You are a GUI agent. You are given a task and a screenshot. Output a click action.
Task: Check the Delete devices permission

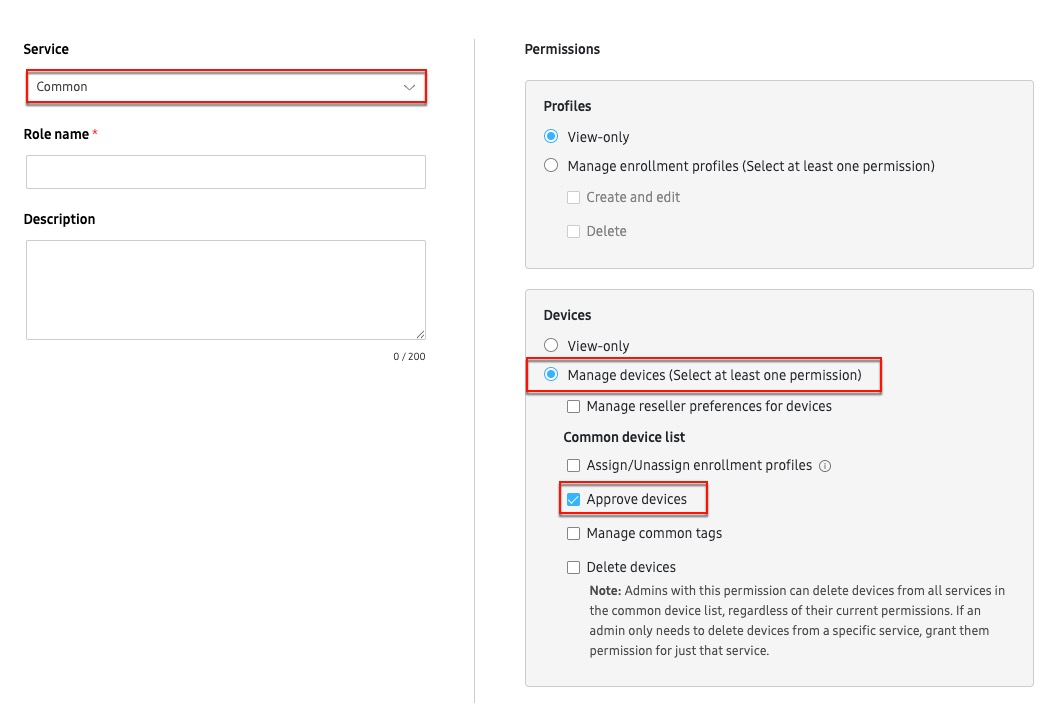click(x=573, y=567)
